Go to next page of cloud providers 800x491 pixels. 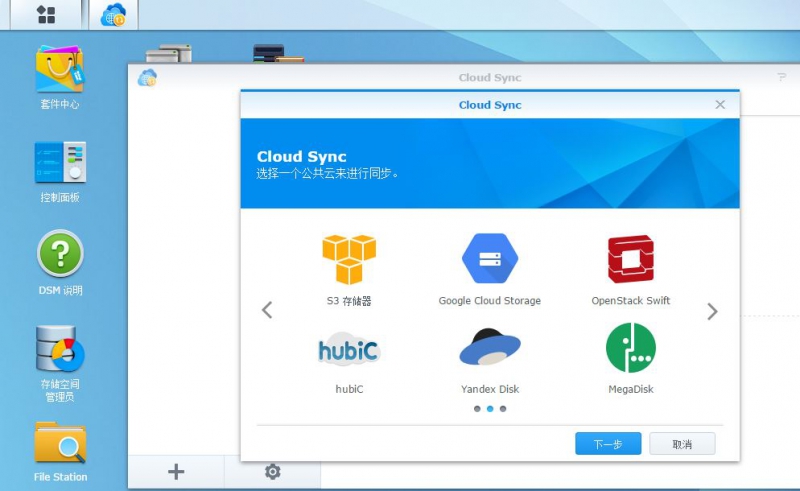coord(712,311)
